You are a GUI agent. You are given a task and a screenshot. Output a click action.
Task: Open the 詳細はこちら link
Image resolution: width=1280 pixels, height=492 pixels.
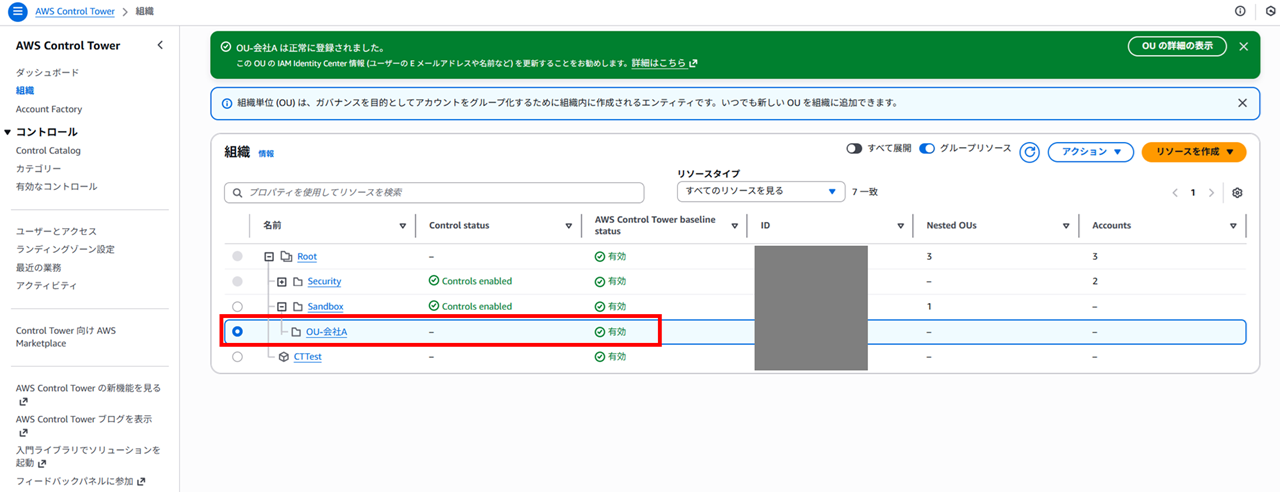[658, 63]
